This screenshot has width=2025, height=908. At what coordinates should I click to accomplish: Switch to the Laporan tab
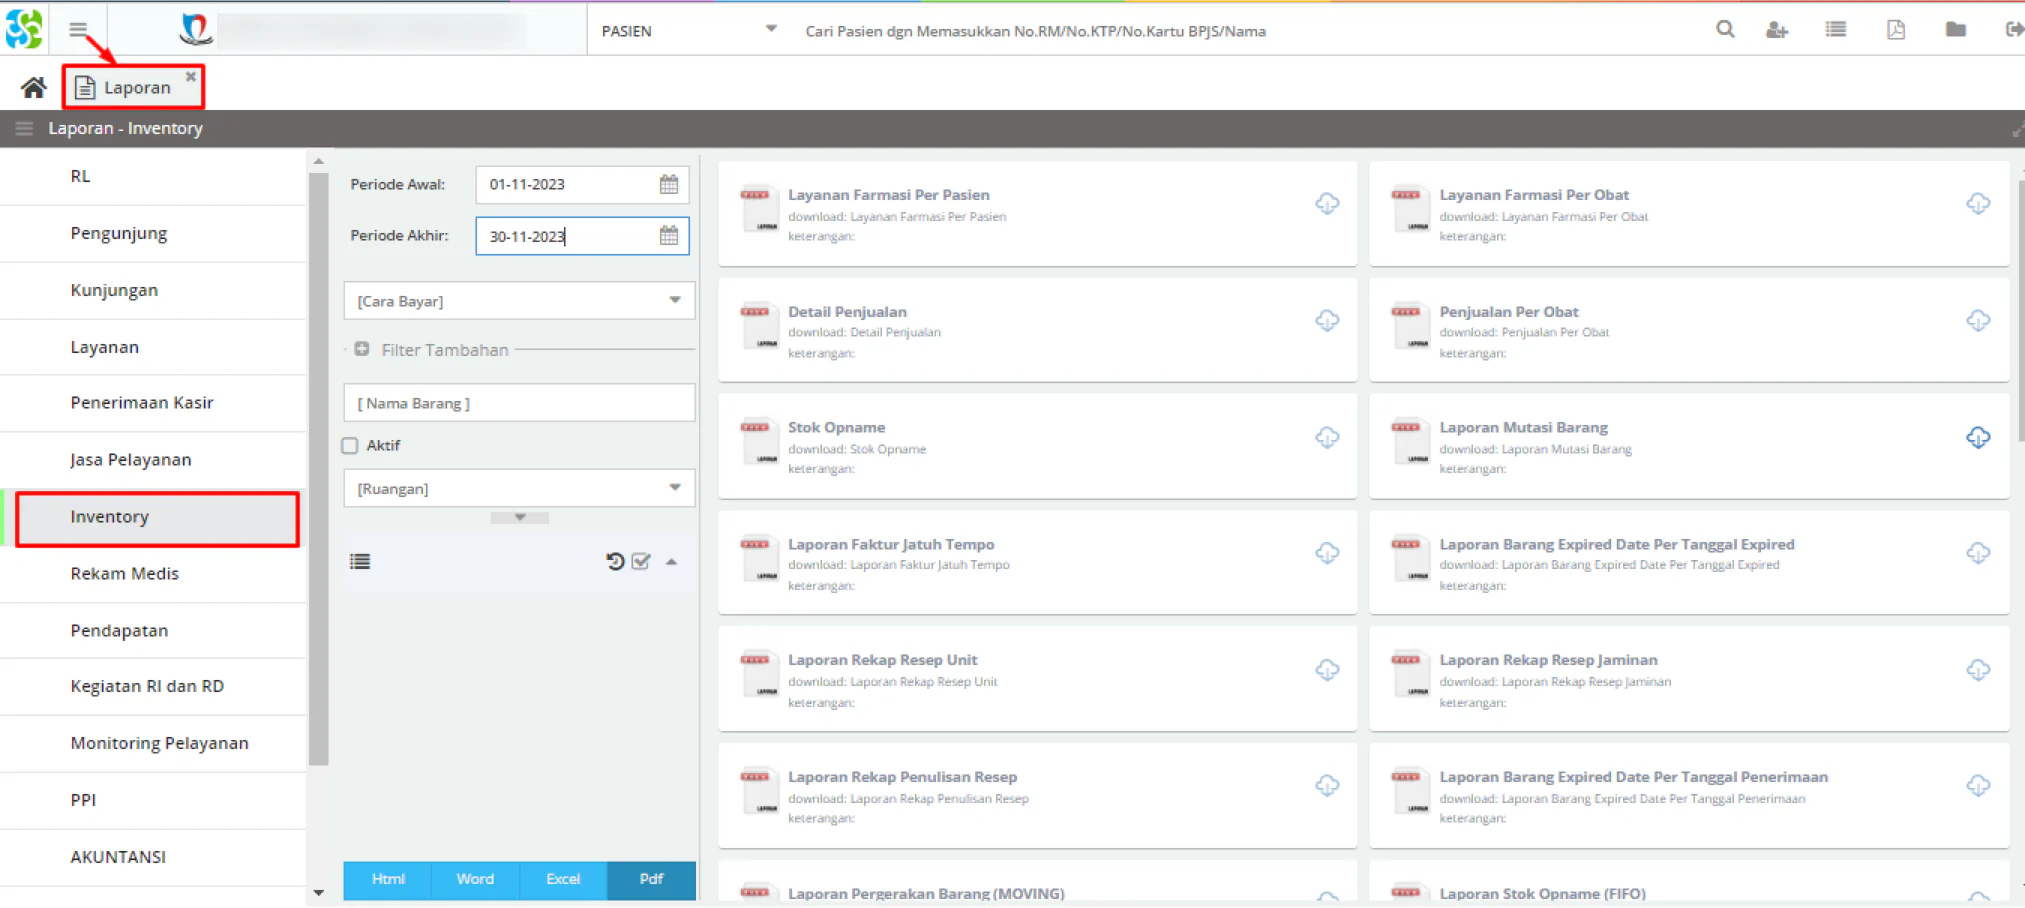pyautogui.click(x=134, y=88)
